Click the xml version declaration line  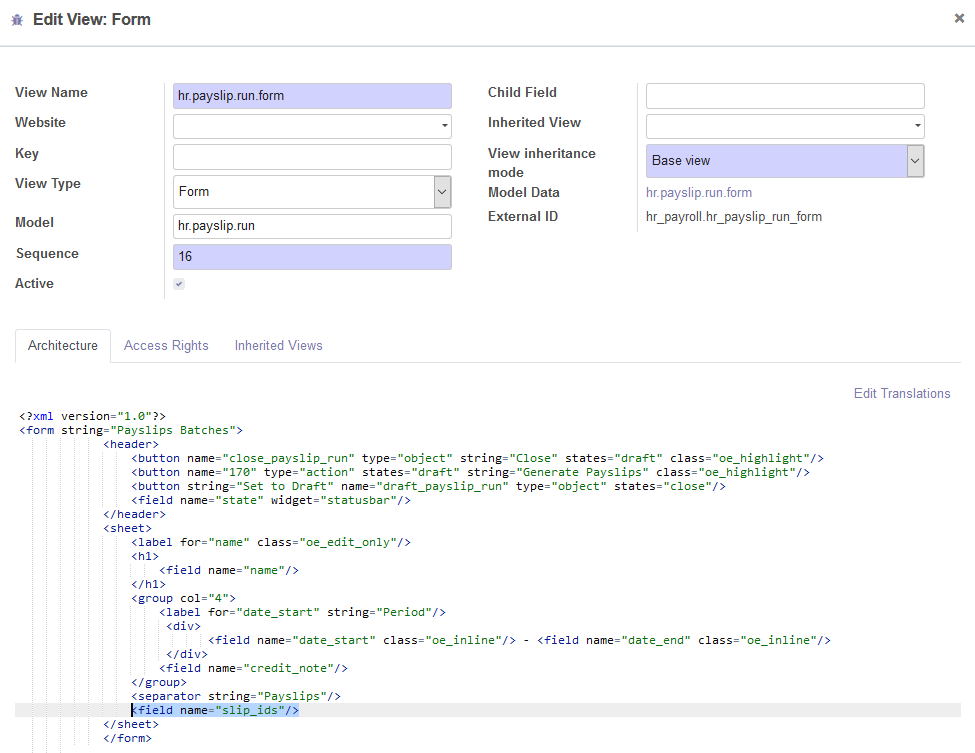coord(93,416)
